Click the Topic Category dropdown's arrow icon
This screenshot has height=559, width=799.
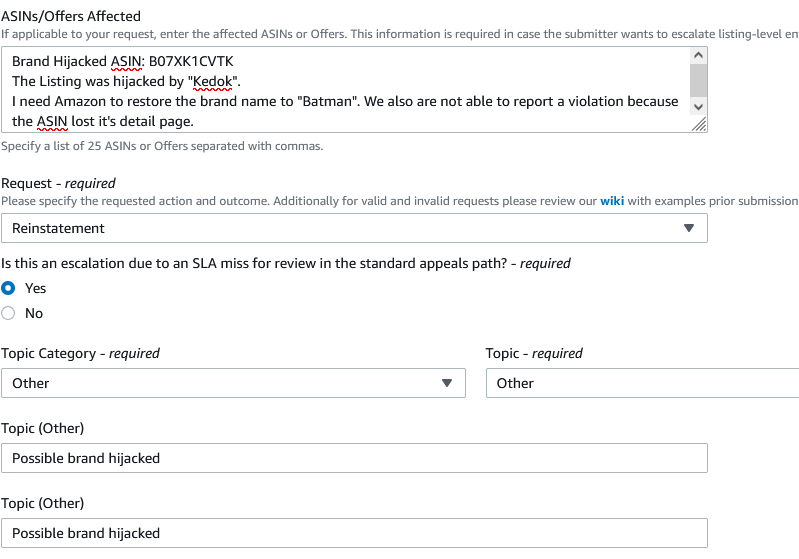click(446, 383)
